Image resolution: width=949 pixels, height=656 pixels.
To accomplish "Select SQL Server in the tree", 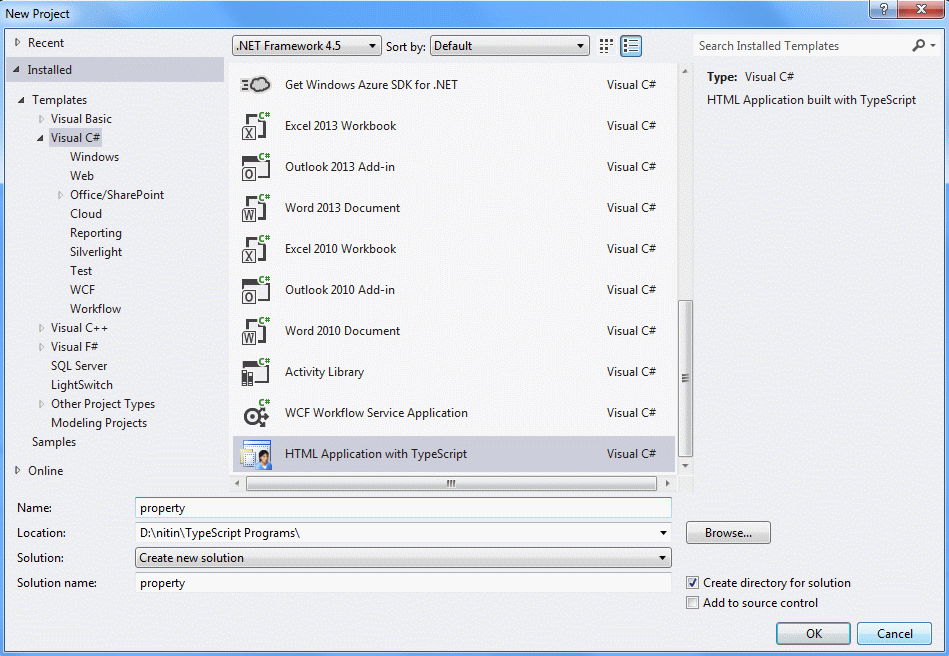I will coord(79,366).
